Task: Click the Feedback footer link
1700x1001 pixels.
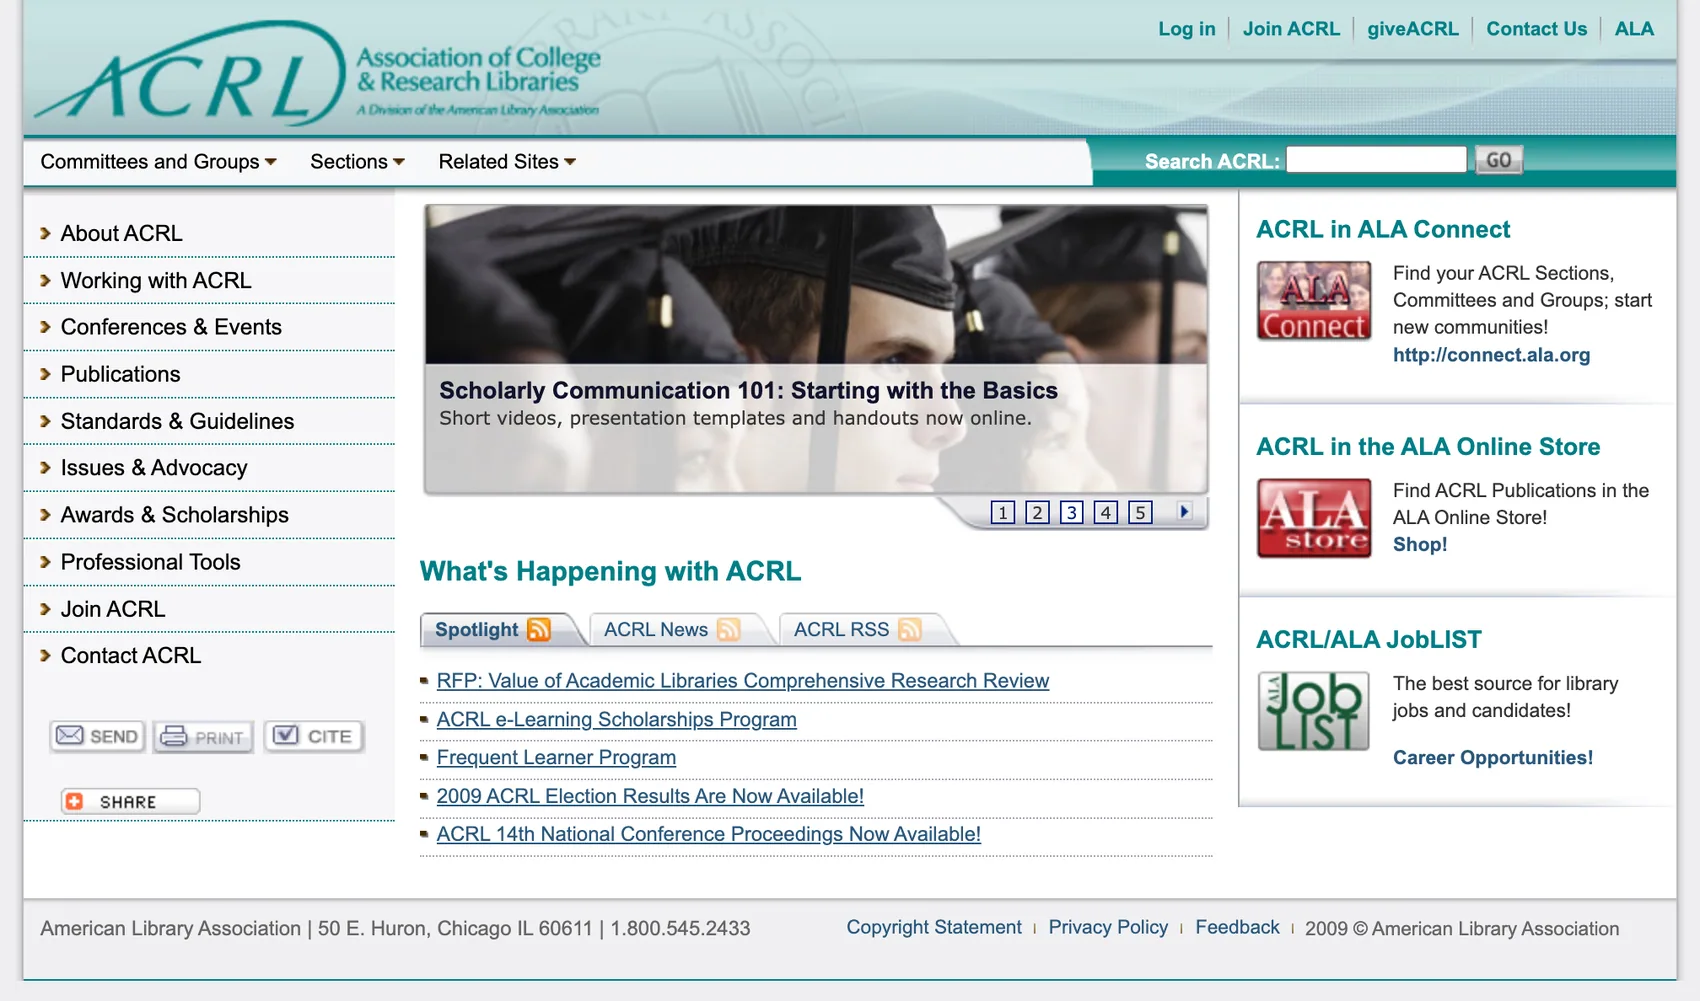Action: (1237, 927)
